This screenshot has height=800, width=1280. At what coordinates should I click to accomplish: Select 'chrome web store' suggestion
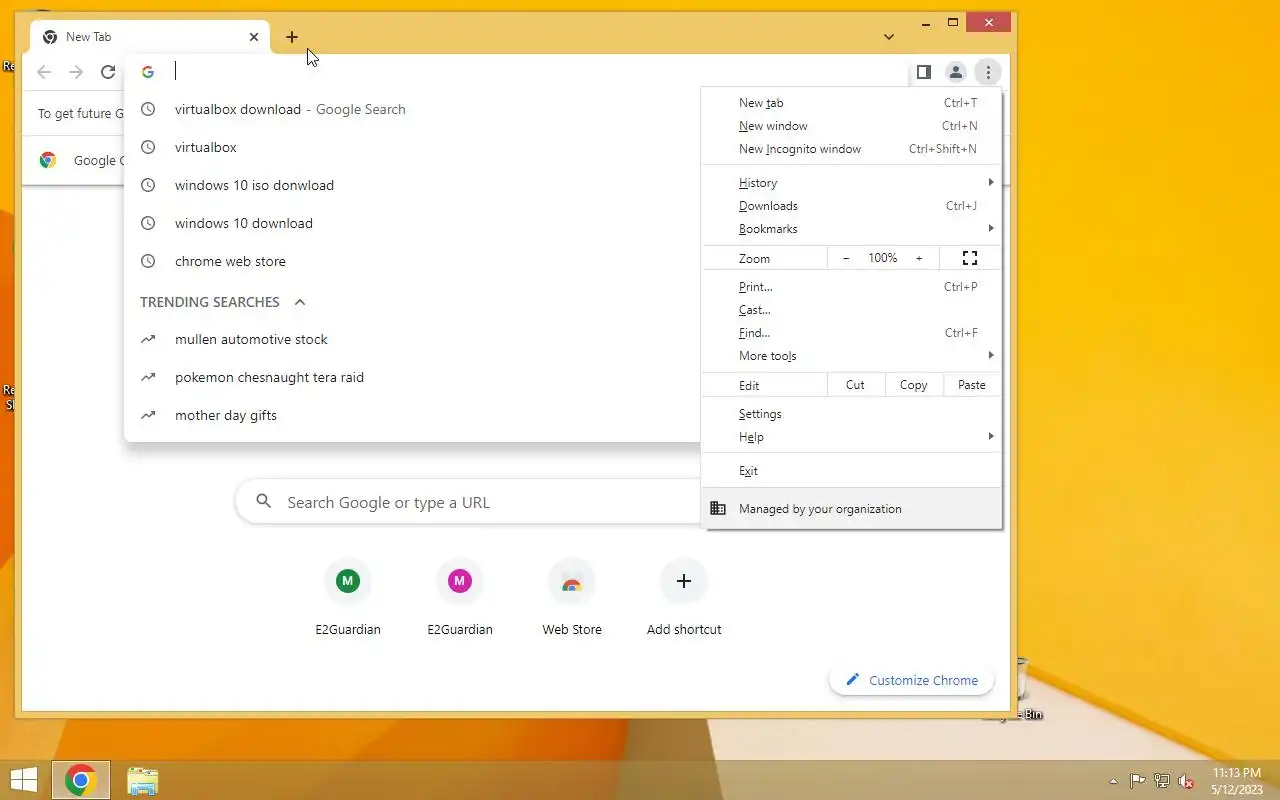(412, 261)
